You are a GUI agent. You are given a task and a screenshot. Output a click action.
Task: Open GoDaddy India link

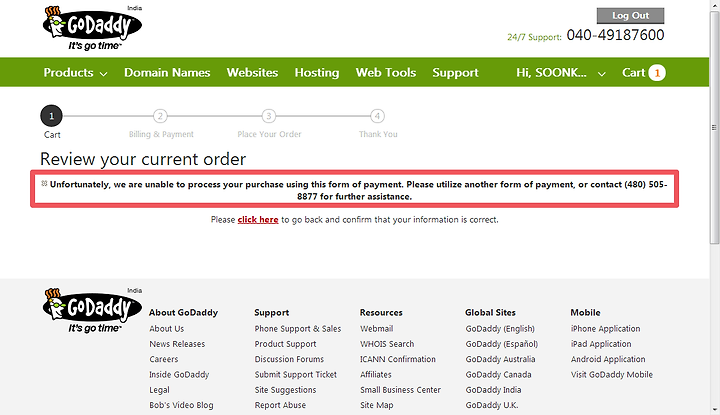(x=493, y=390)
